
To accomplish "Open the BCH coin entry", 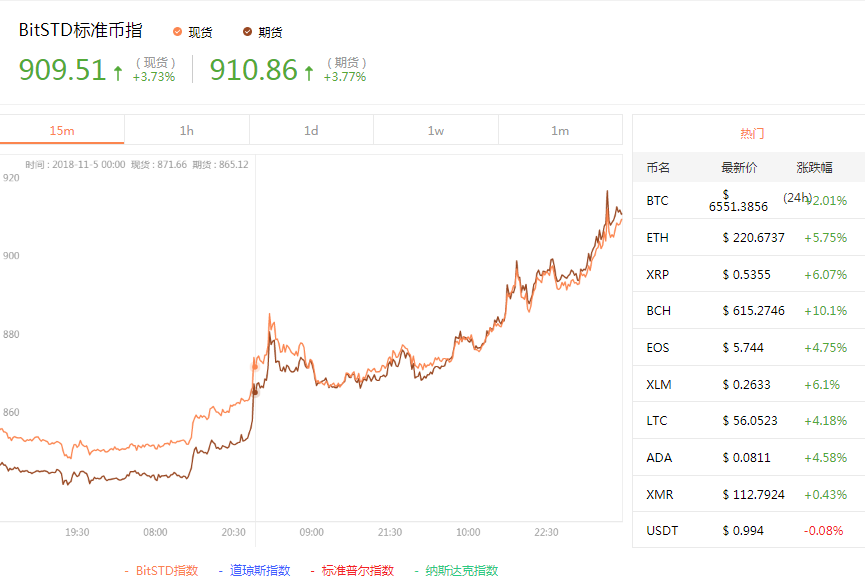I will 749,311.
